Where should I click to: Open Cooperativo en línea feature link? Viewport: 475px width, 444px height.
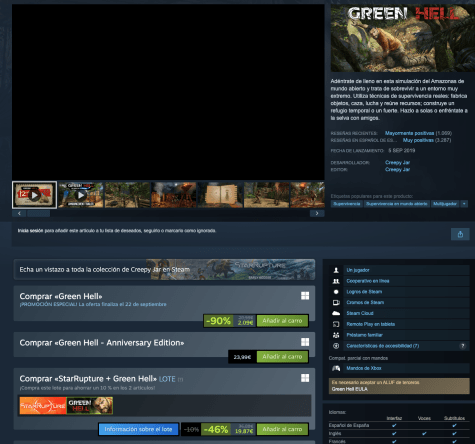[368, 281]
